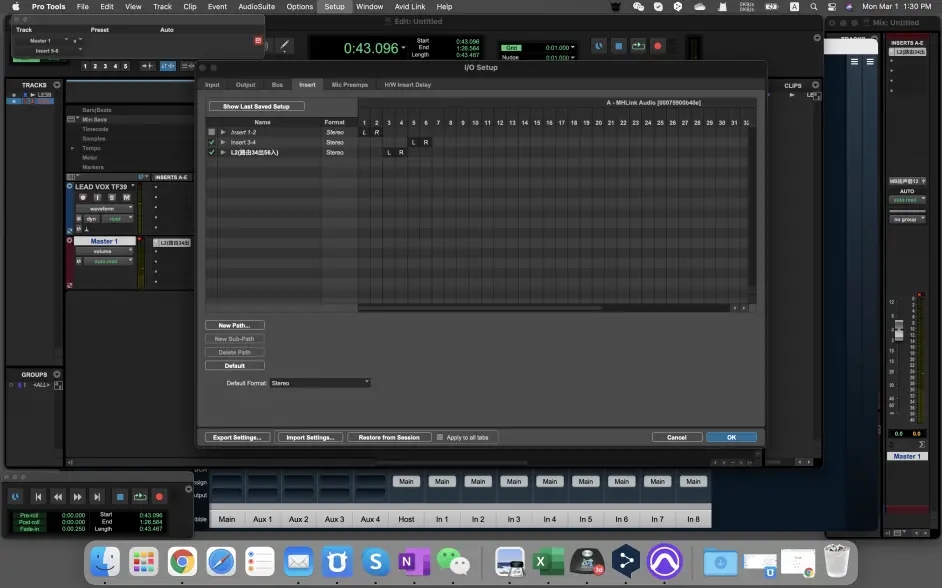Viewport: 942px width, 588px height.
Task: Open the volume view selector on Master 1 track
Action: coord(104,251)
